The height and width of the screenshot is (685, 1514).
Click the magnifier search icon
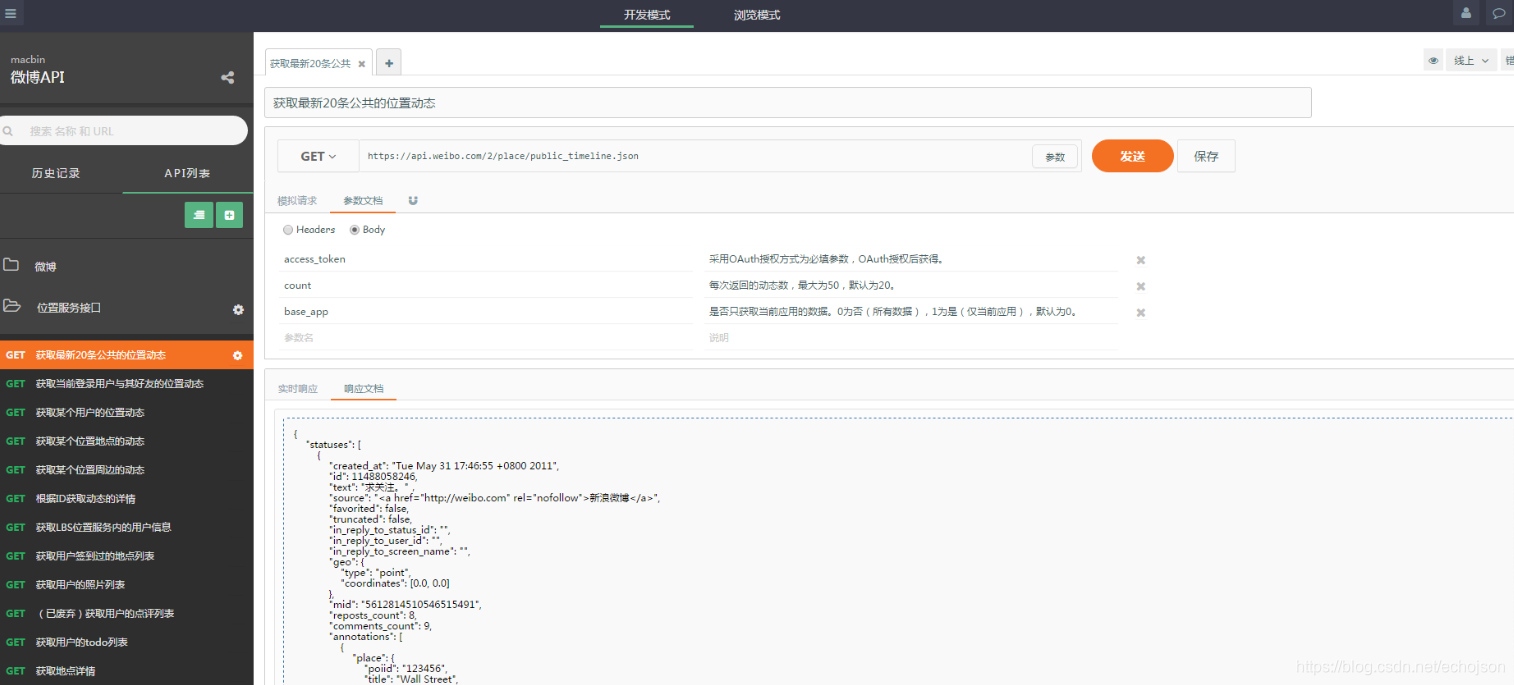8,130
